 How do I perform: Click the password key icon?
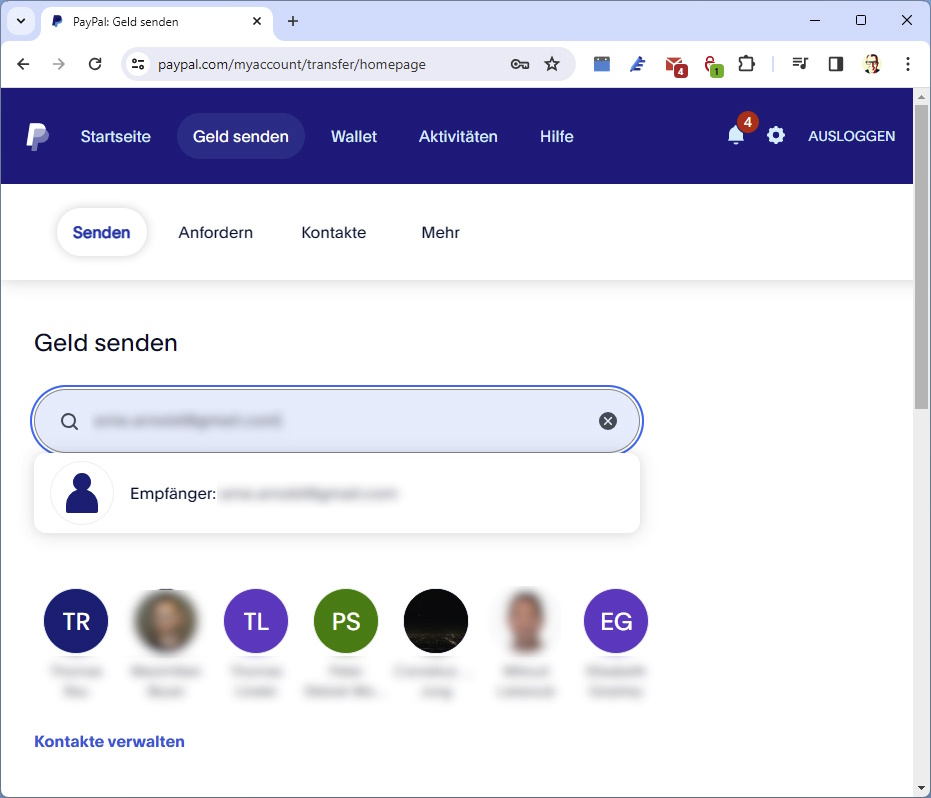519,64
